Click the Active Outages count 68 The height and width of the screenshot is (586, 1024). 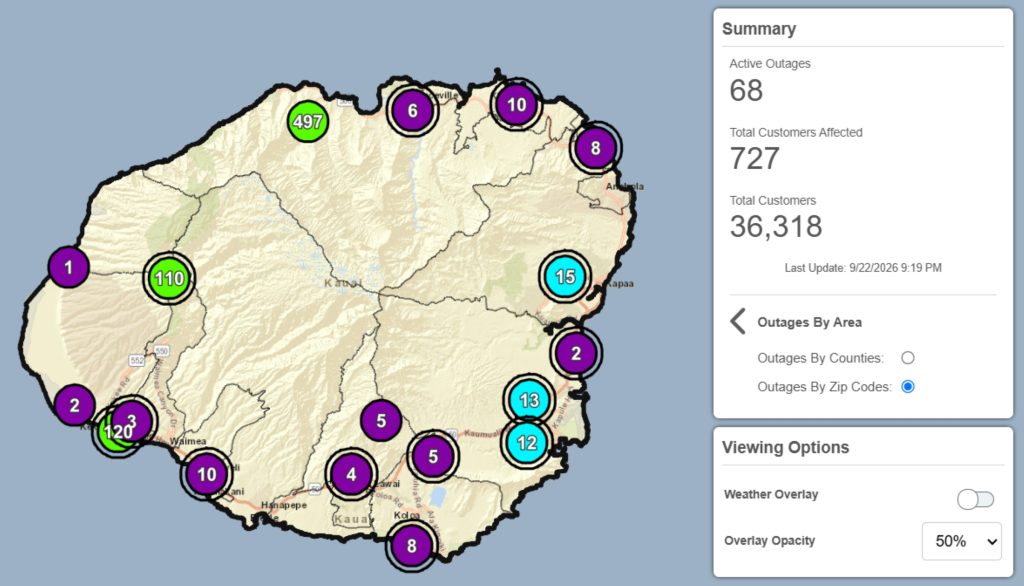click(746, 90)
